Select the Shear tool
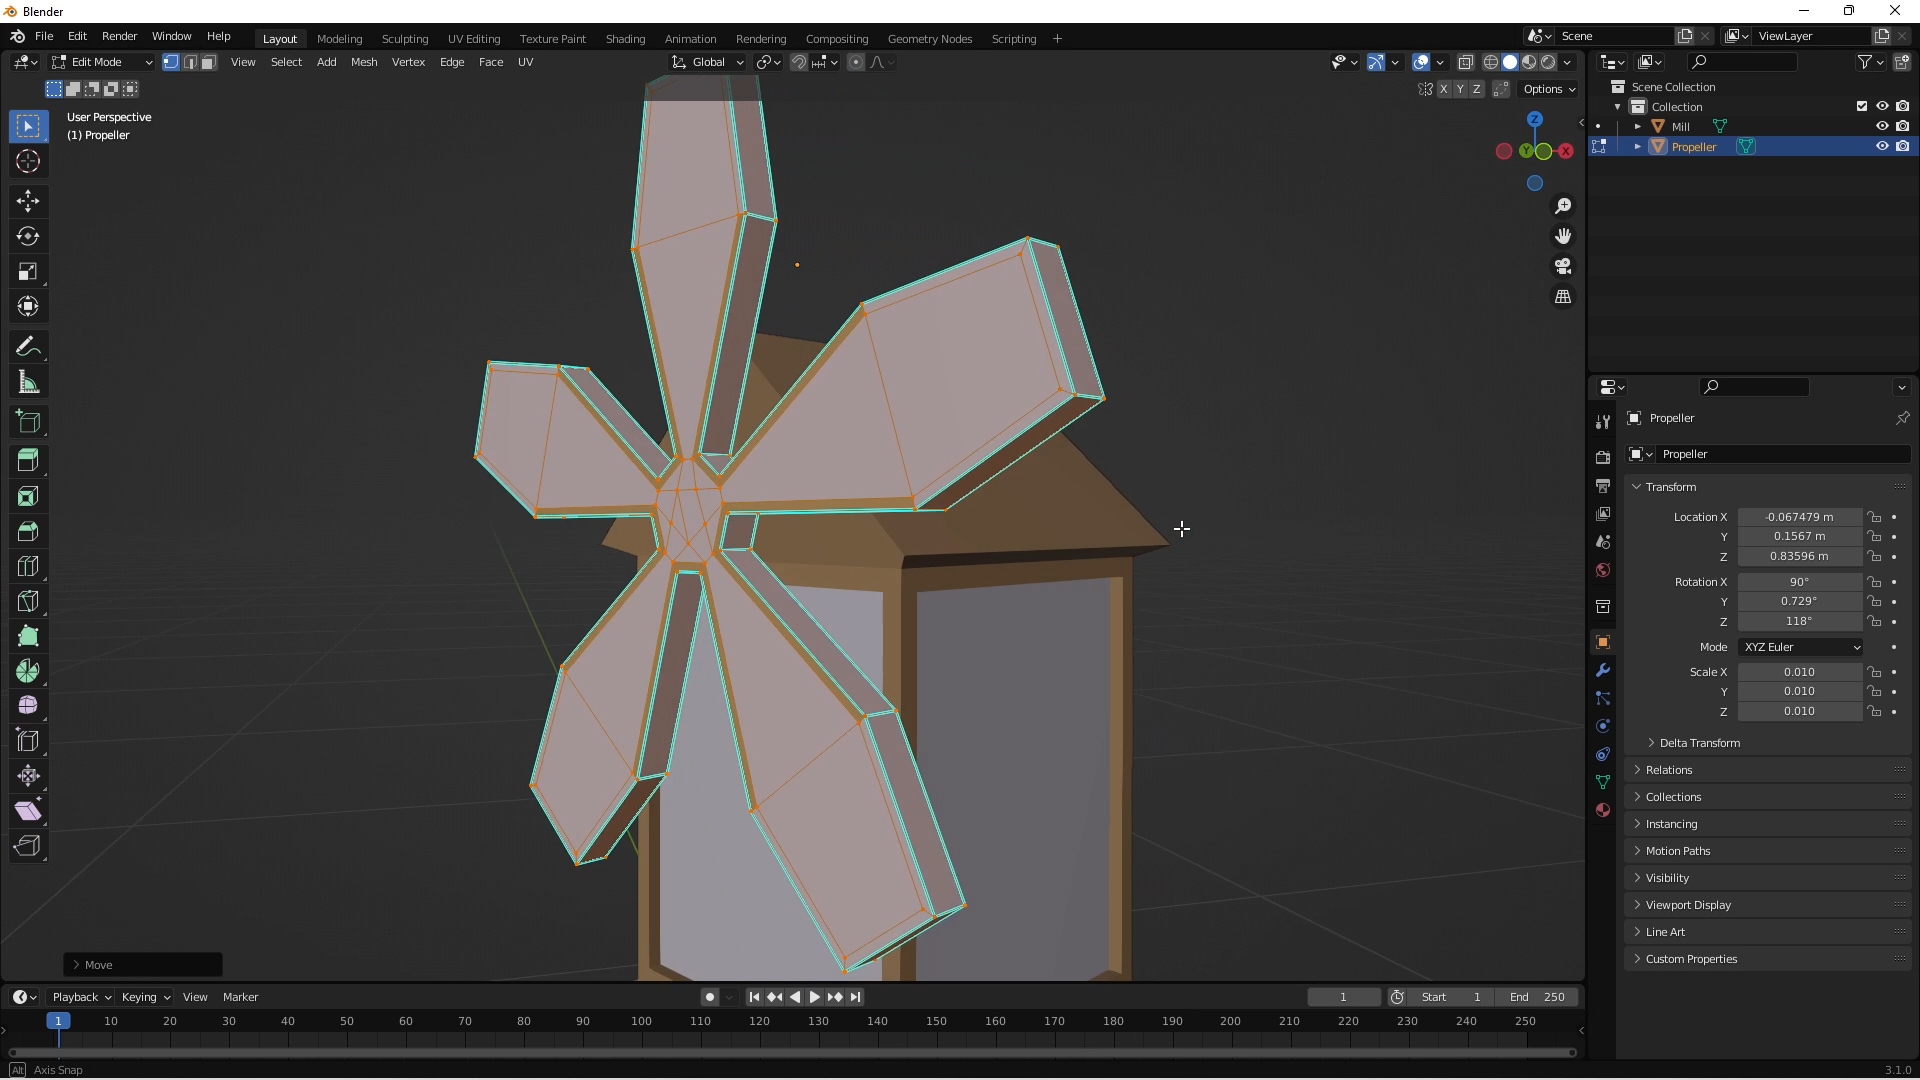 coord(28,811)
